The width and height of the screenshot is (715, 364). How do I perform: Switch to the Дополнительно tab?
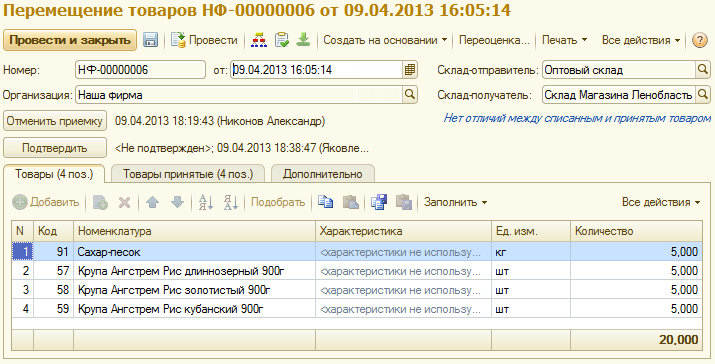tap(323, 174)
